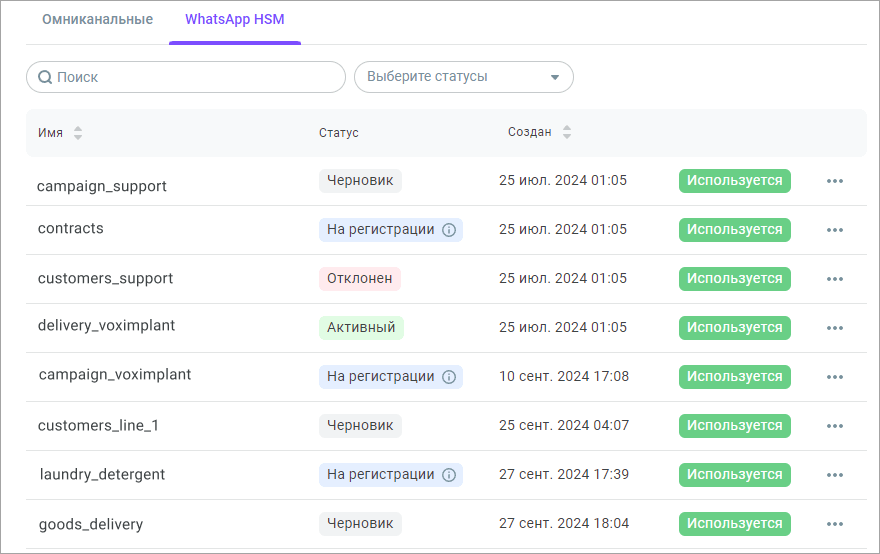
Task: Open the three-dot menu for delivery_voximplant
Action: (835, 328)
